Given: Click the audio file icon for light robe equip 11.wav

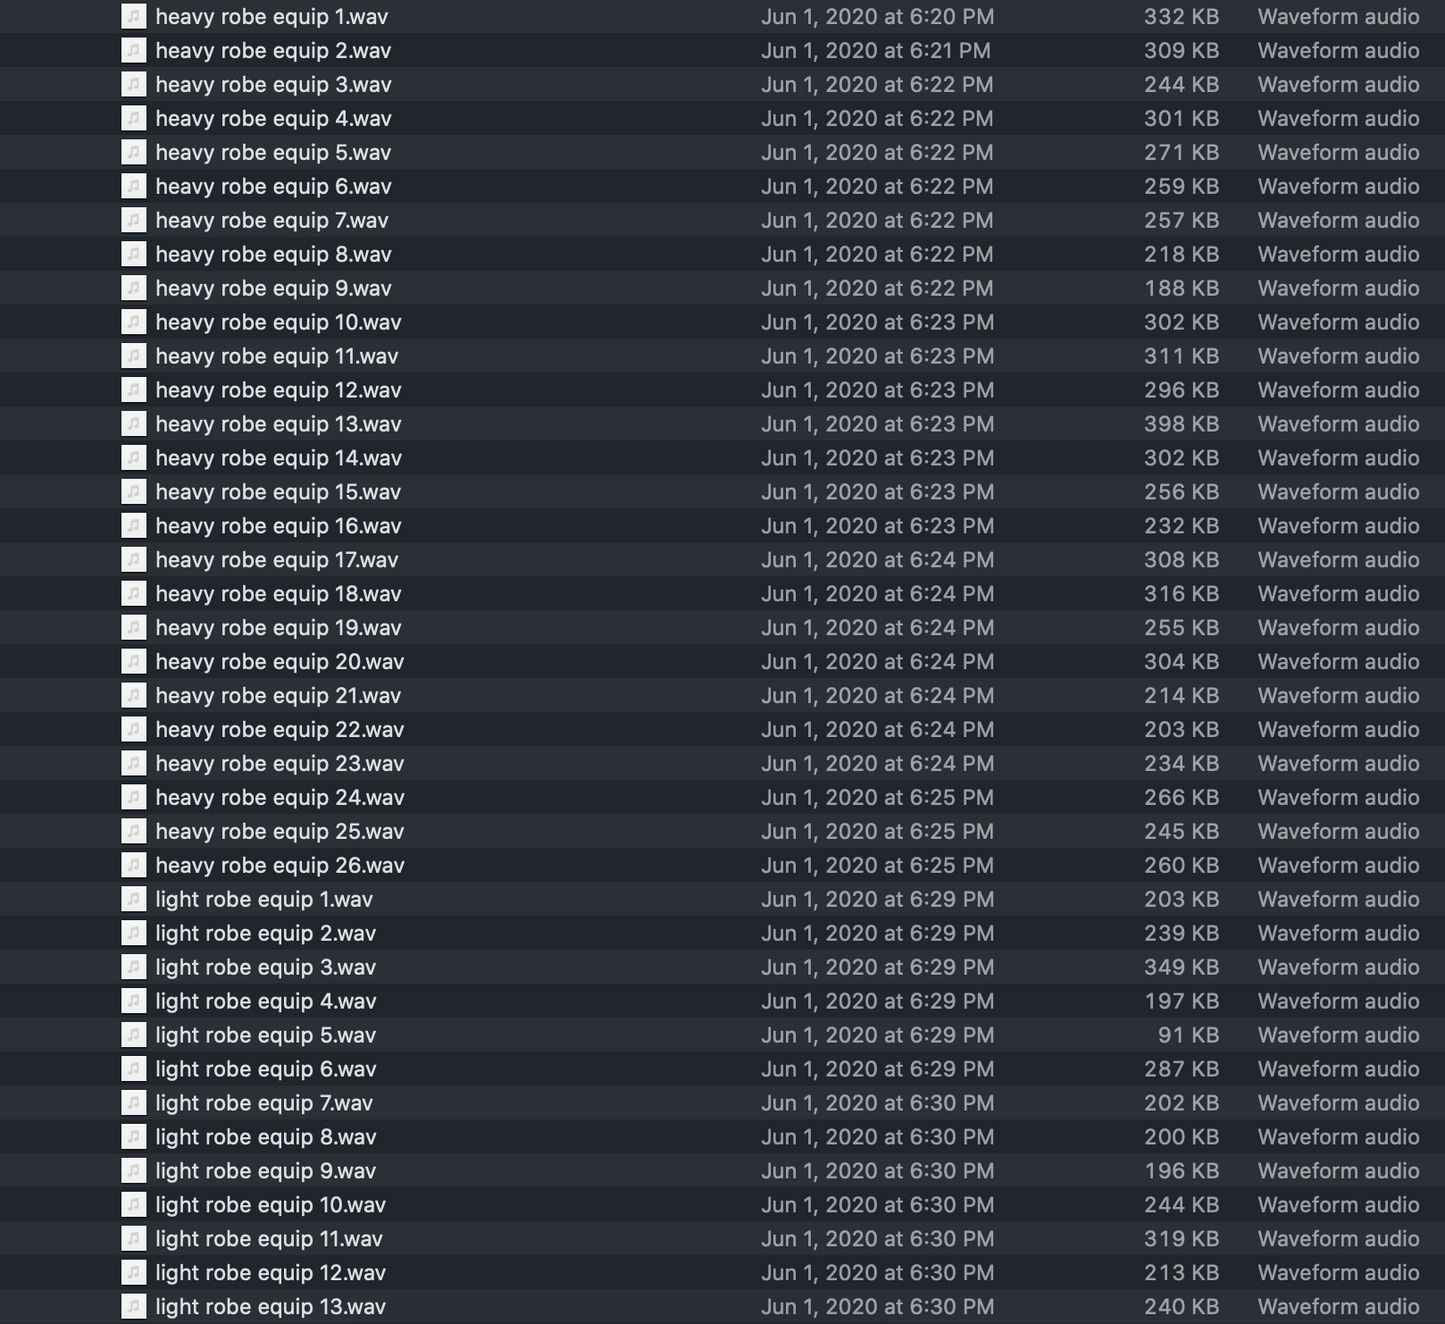Looking at the screenshot, I should coord(134,1239).
